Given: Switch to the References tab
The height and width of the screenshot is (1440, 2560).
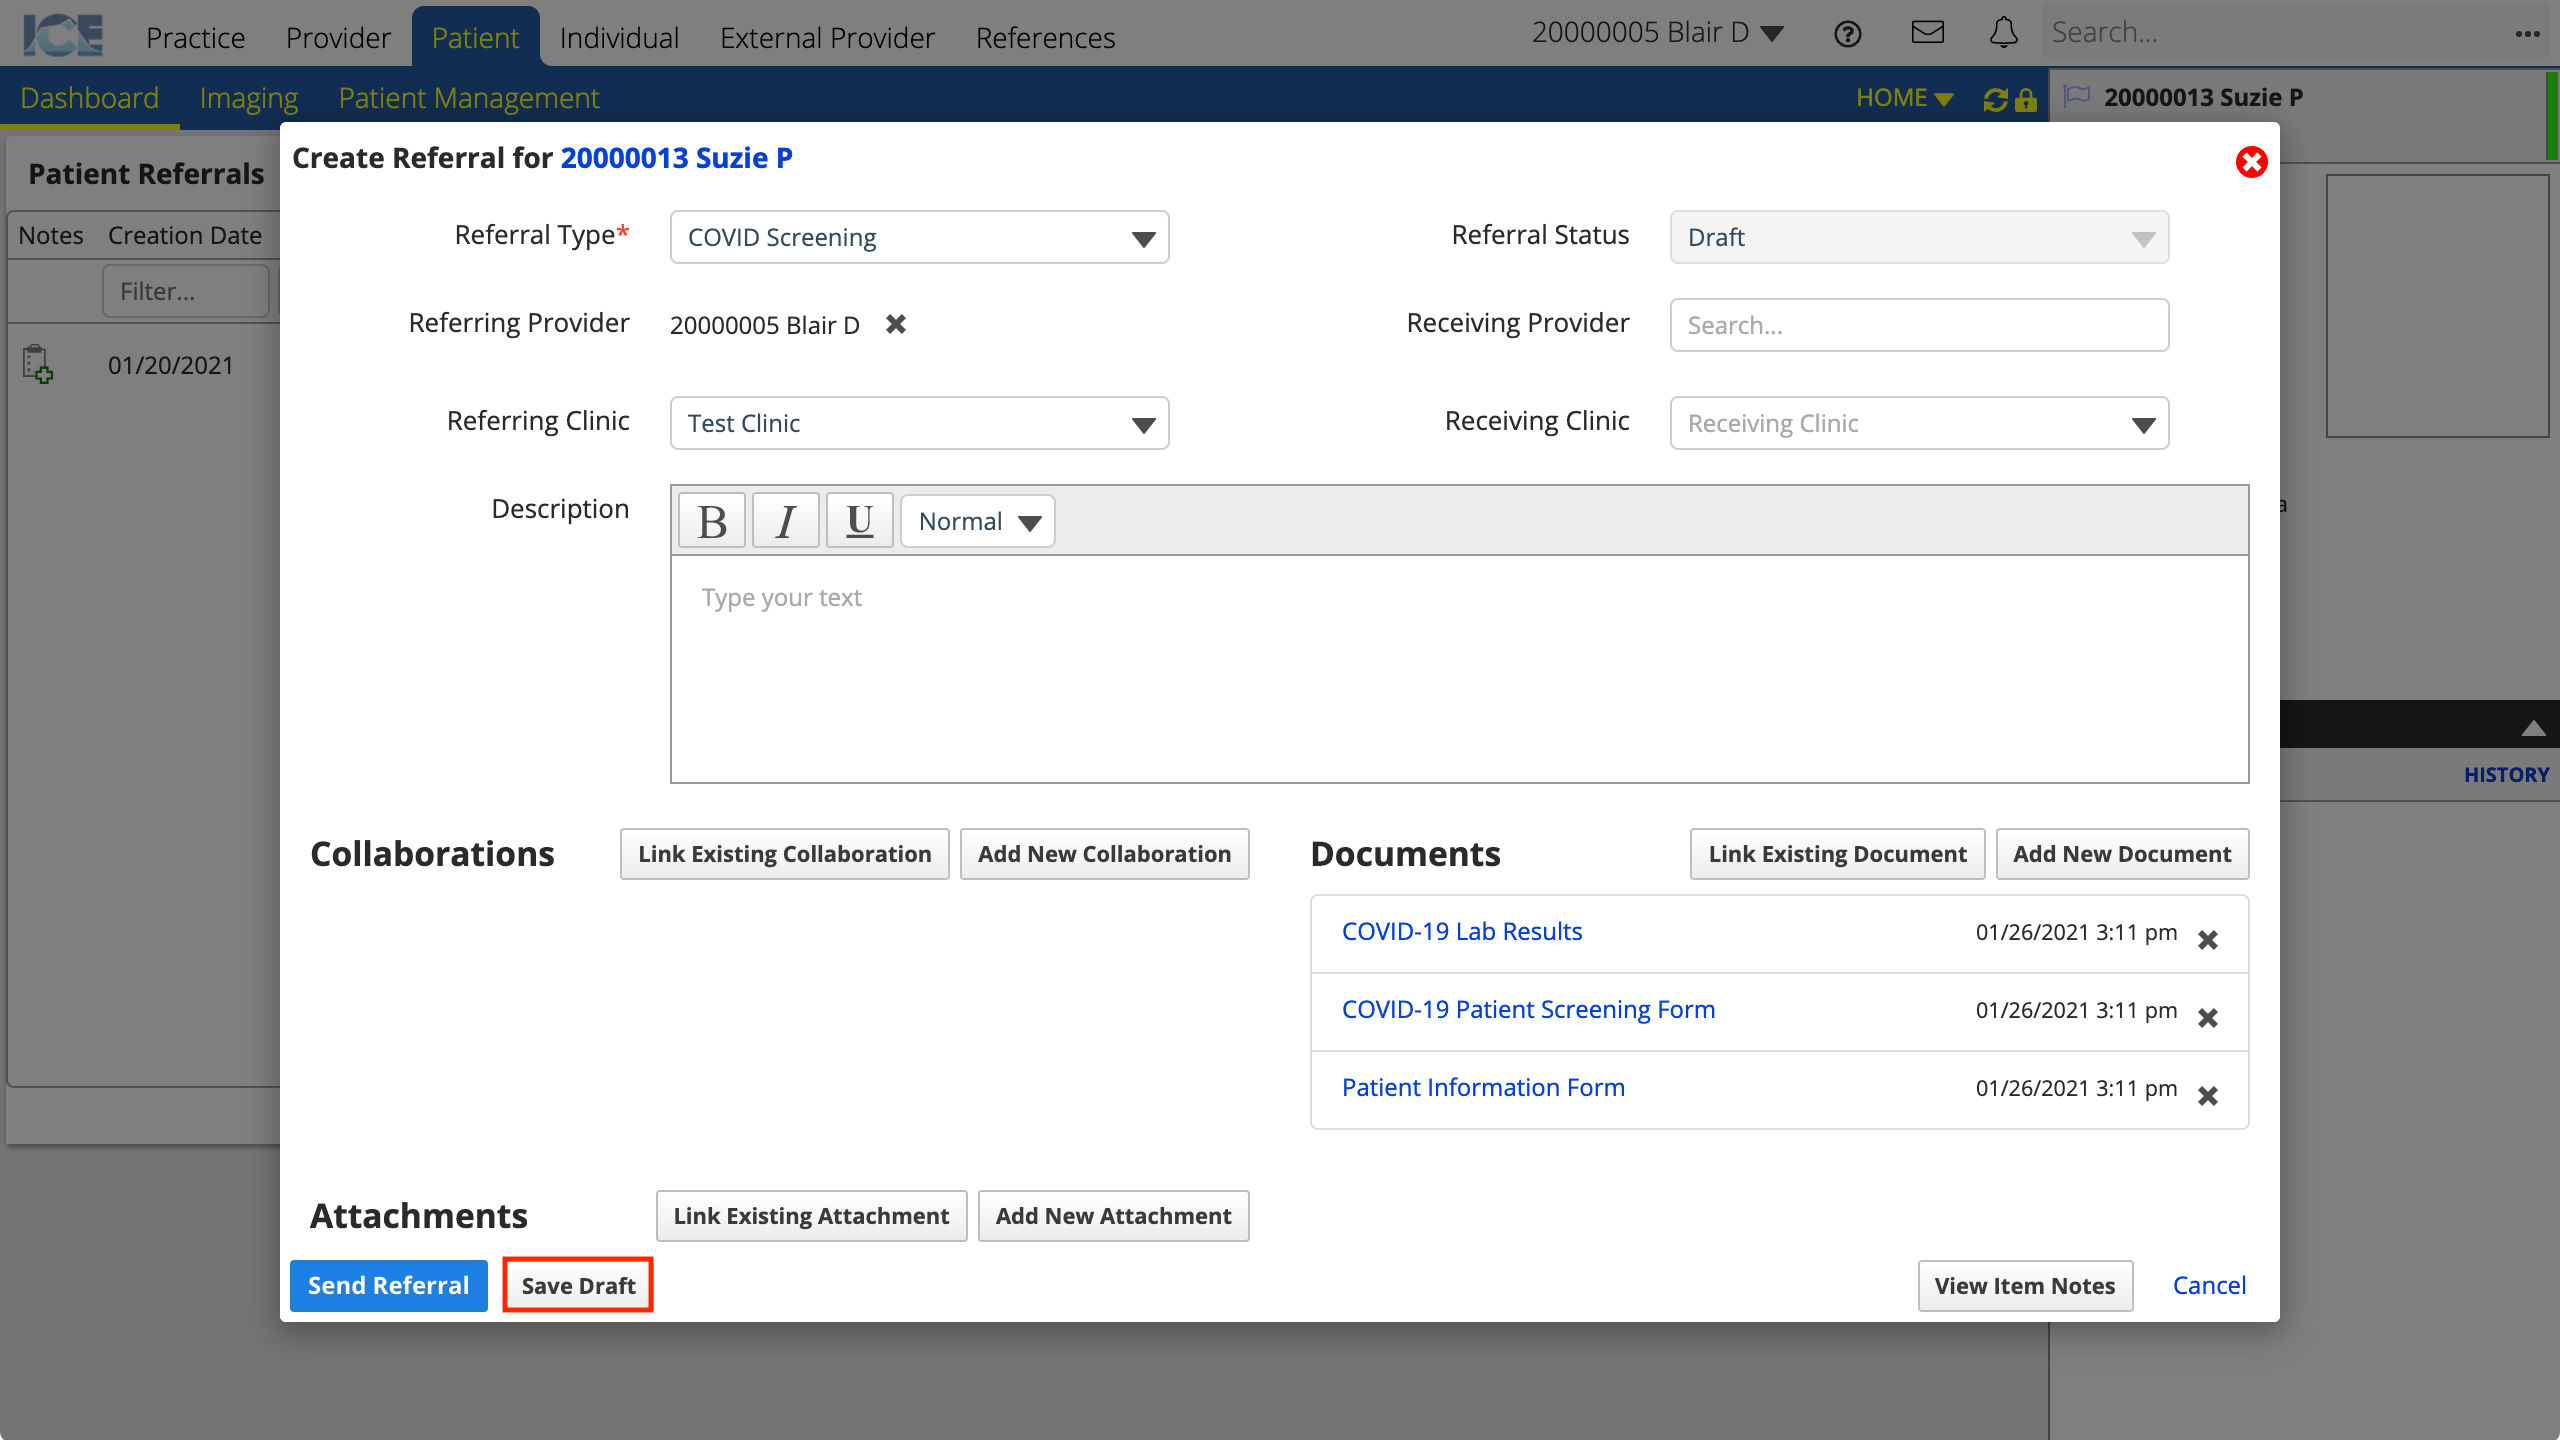Looking at the screenshot, I should [x=1045, y=37].
